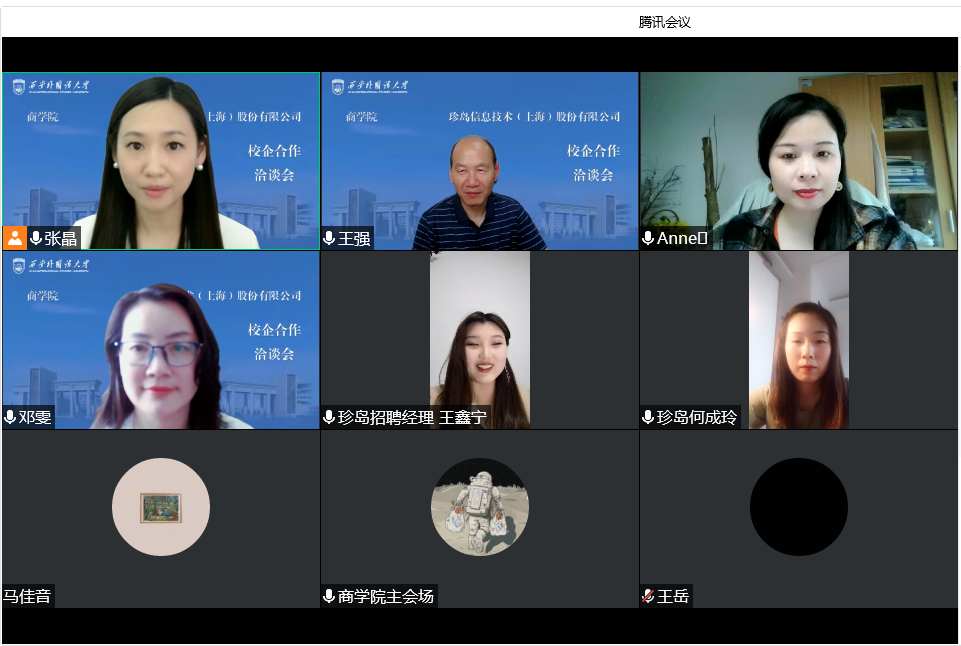Select 马佳音's round picture avatar

coord(161,507)
